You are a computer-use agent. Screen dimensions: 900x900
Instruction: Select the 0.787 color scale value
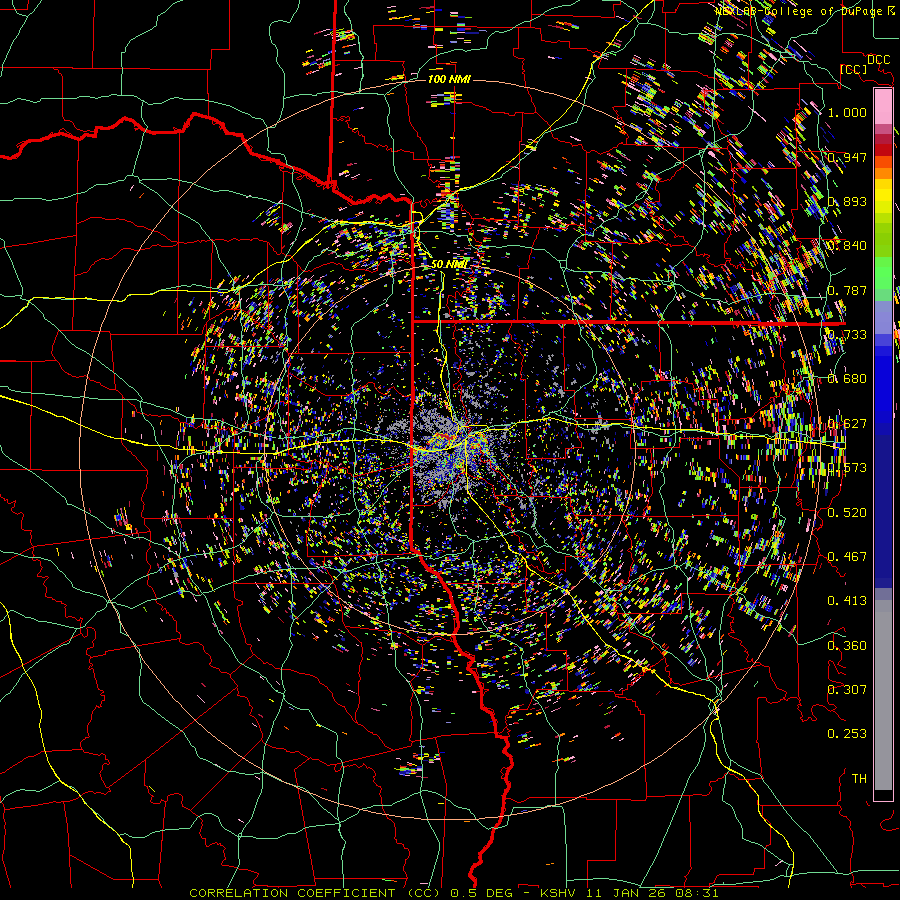point(847,290)
